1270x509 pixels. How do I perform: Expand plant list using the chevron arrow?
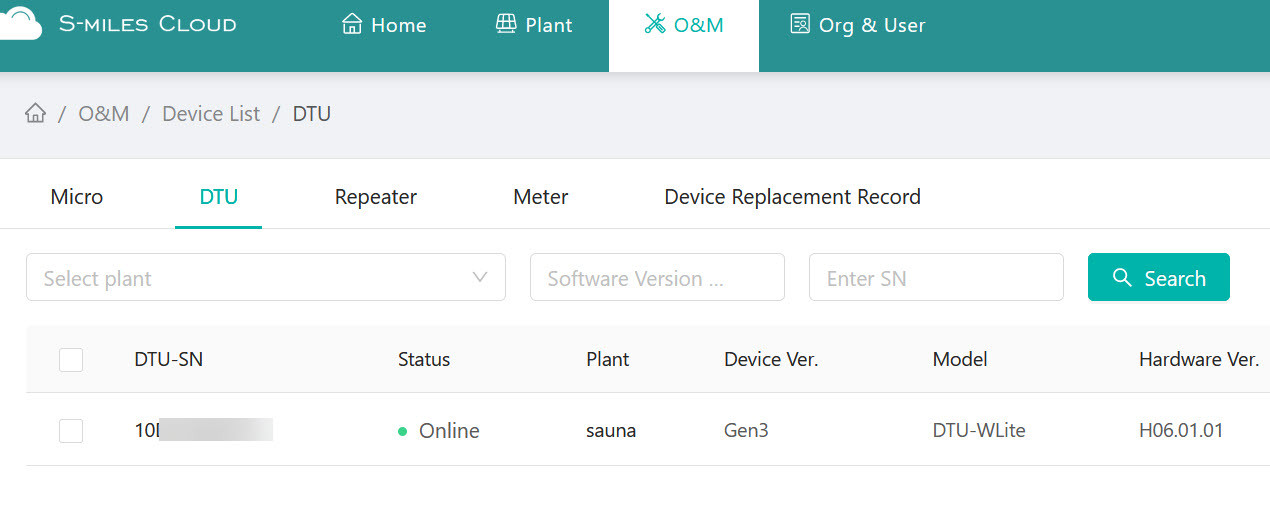480,277
